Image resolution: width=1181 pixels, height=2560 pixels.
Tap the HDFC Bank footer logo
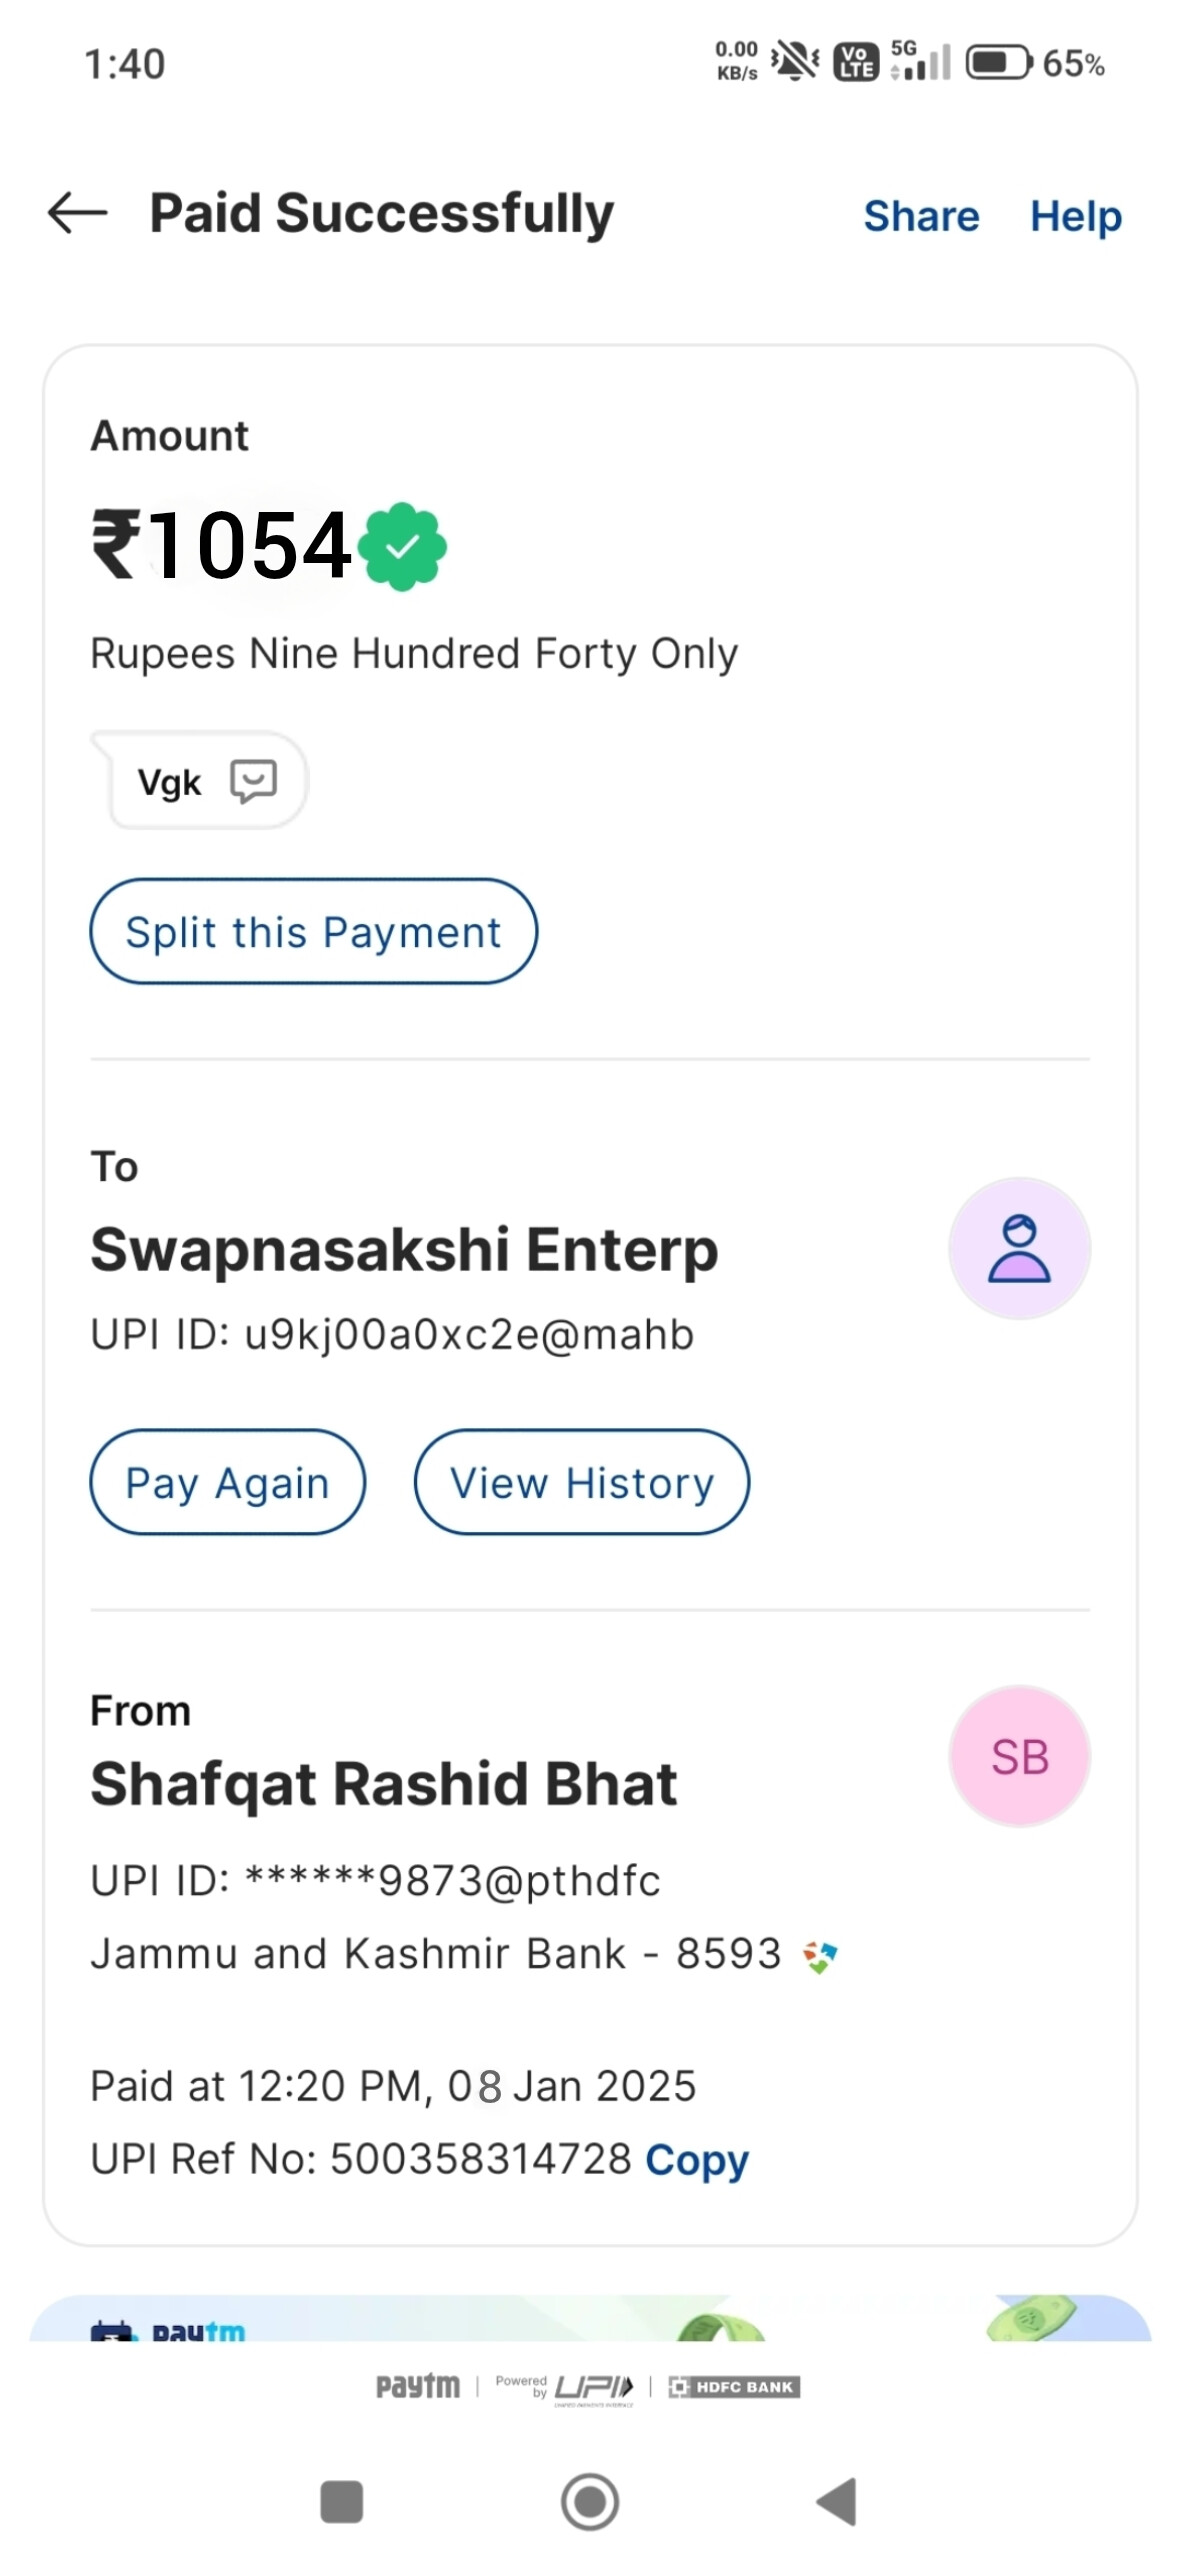click(x=734, y=2387)
